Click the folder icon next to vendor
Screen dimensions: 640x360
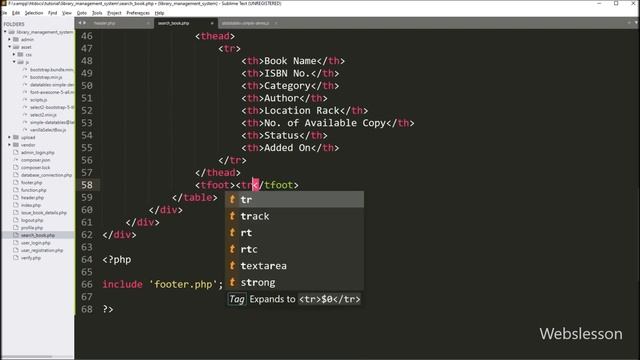coord(16,145)
